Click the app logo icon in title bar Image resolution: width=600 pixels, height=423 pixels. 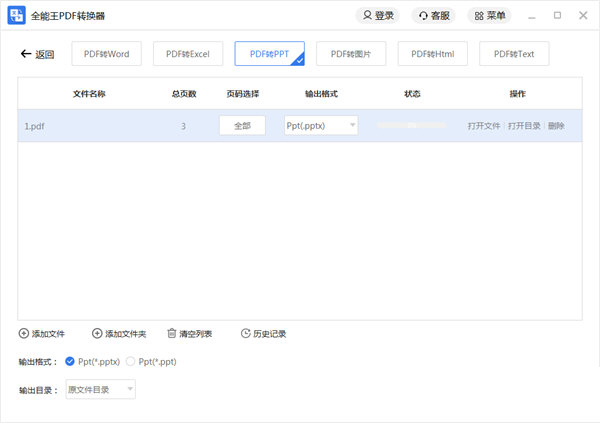pos(16,15)
